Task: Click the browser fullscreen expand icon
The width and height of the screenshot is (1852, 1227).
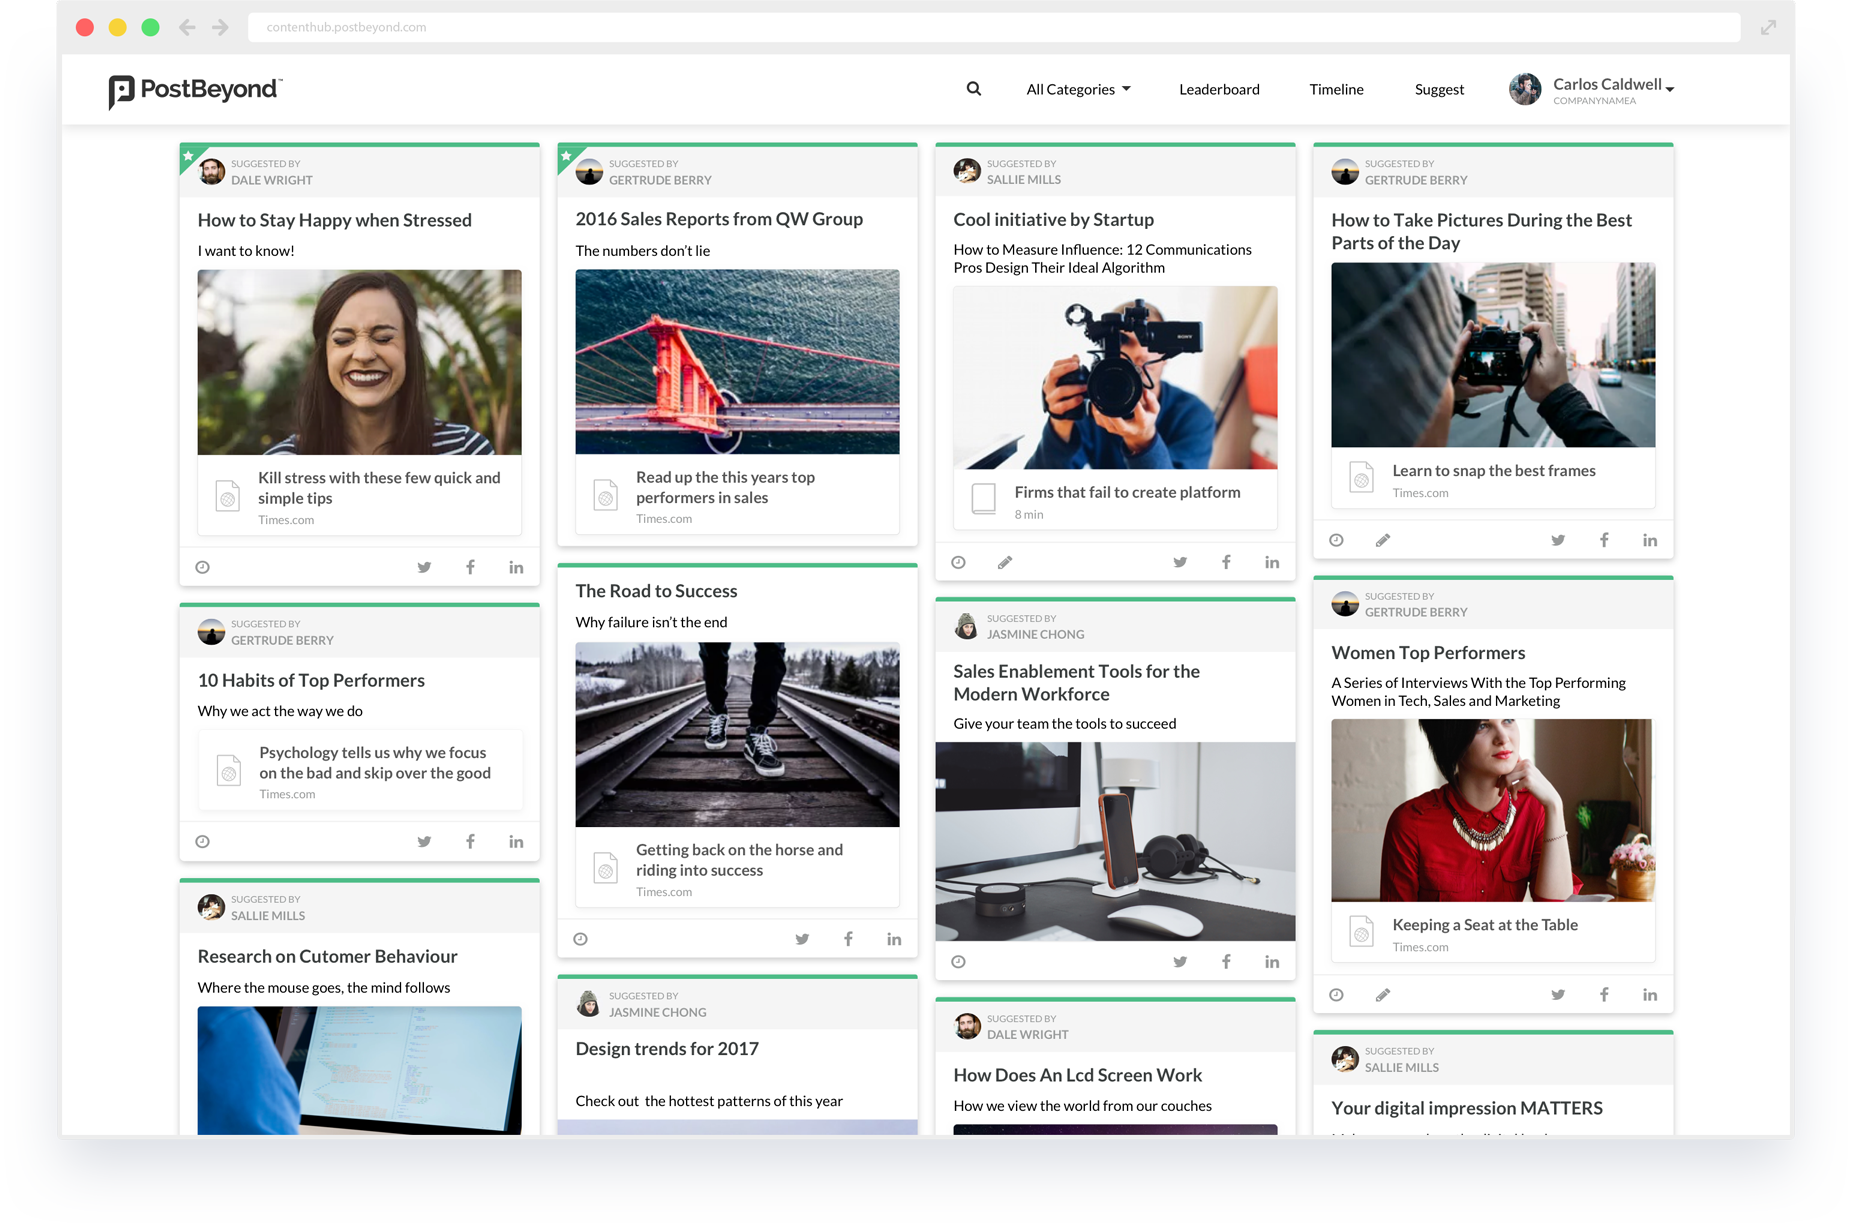Action: 1768,27
